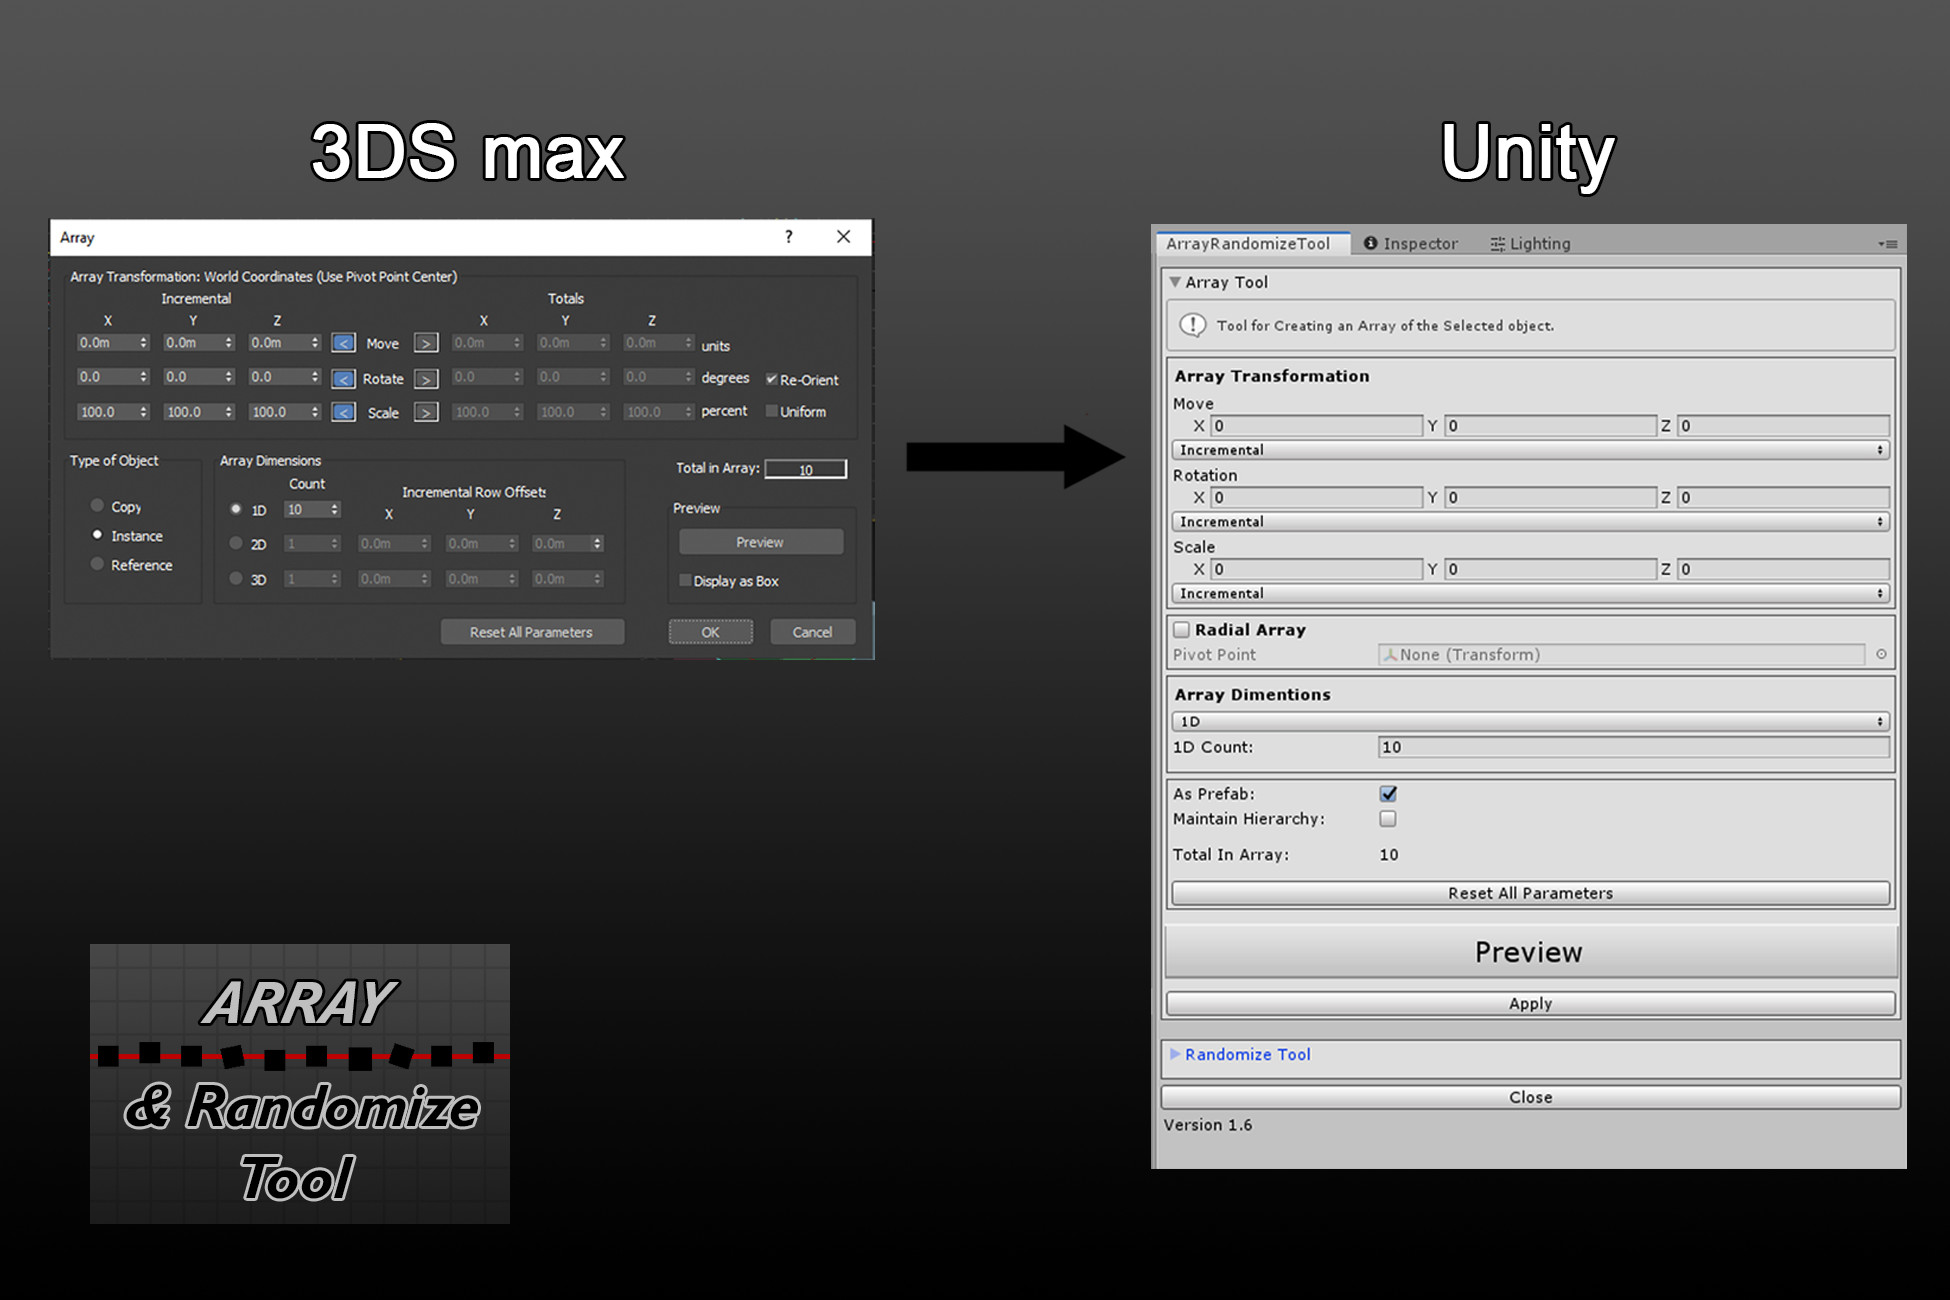The image size is (1950, 1300).
Task: Select the Move left-arrow transform icon
Action: 343,344
